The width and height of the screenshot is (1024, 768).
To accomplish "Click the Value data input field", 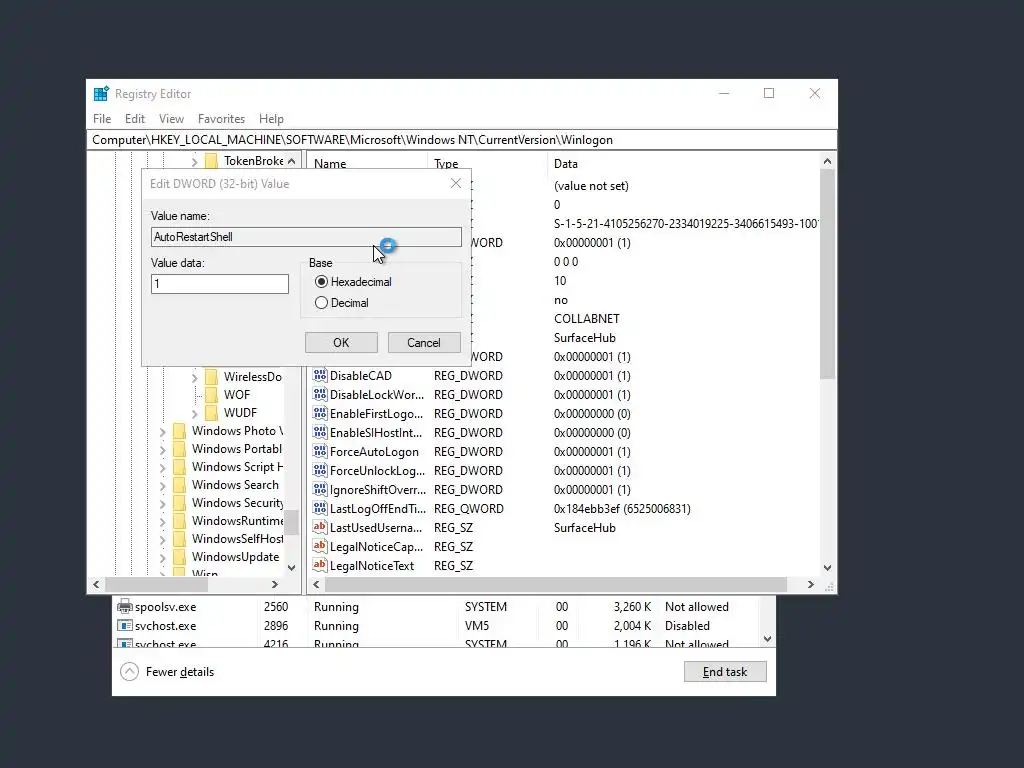I will point(219,283).
